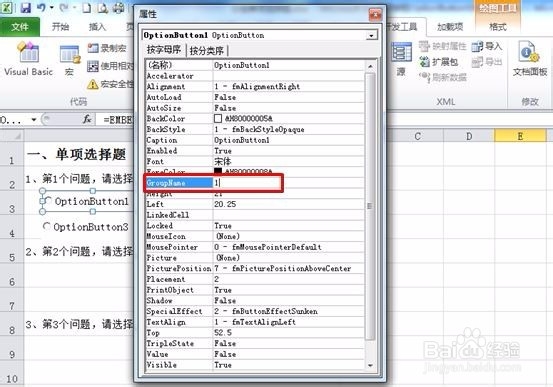Select the Value property row
Screen dimensions: 553x387
(255, 354)
